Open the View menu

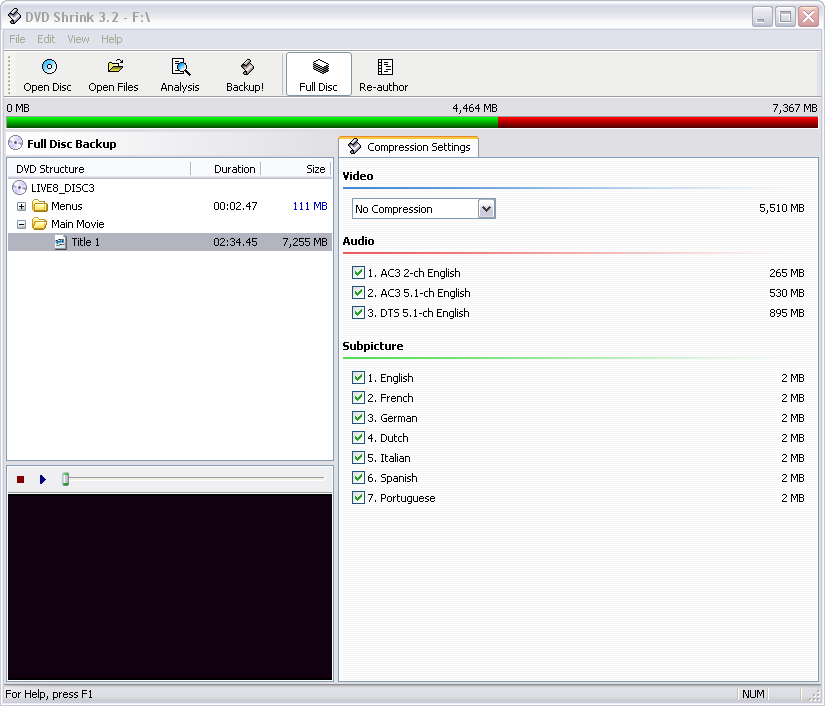(x=78, y=39)
